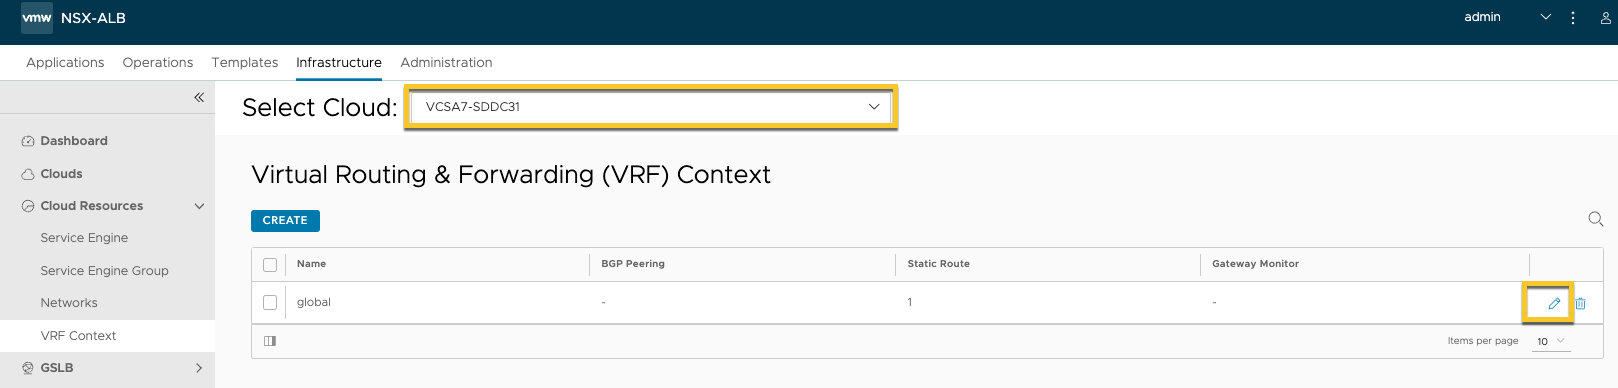
Task: Click the Clouds icon in sidebar
Action: point(28,174)
